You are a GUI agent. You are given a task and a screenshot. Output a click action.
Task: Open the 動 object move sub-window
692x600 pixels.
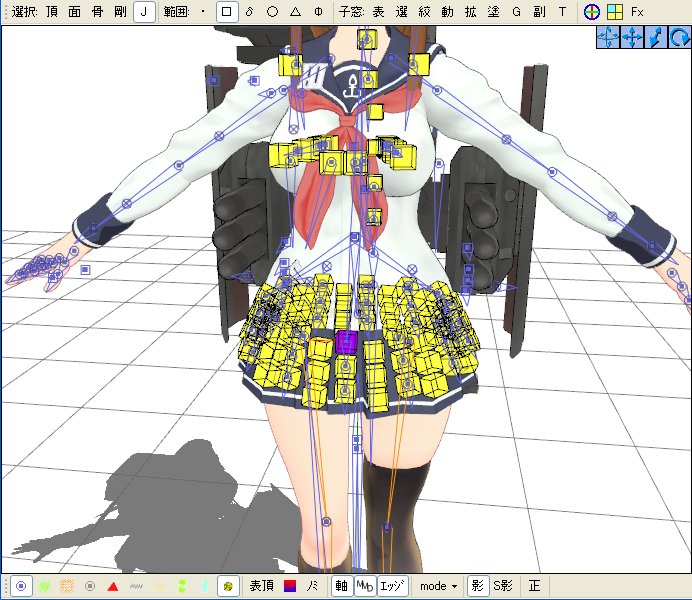(448, 12)
